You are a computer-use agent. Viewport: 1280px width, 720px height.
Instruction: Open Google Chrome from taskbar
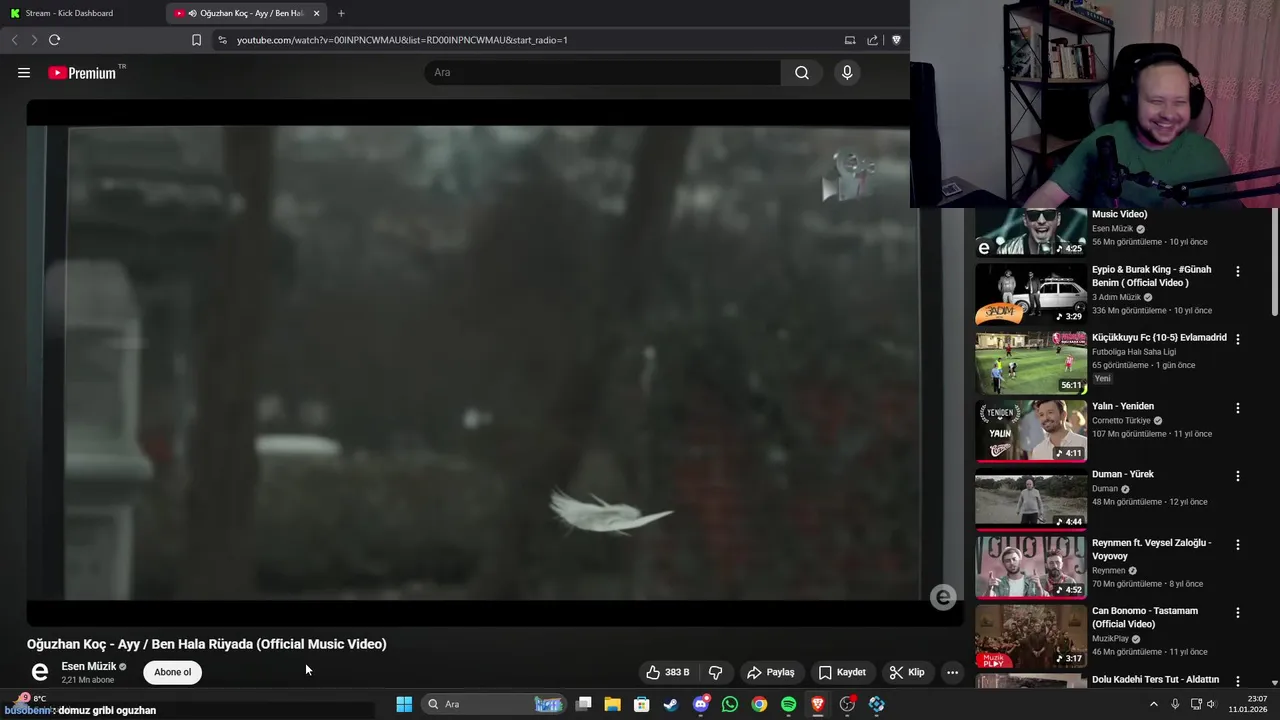pos(759,704)
